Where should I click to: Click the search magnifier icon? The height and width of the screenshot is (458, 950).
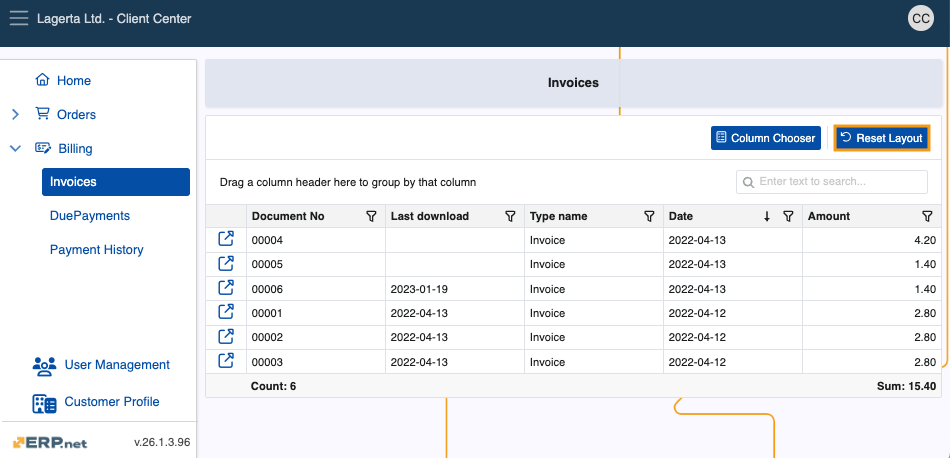pyautogui.click(x=748, y=182)
